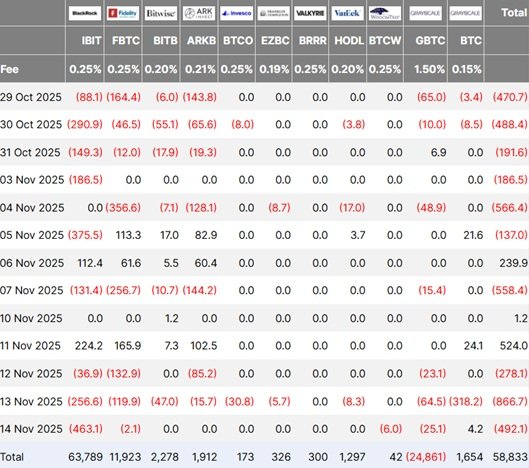
Task: Select the grand total 58,833 cell
Action: coord(510,457)
